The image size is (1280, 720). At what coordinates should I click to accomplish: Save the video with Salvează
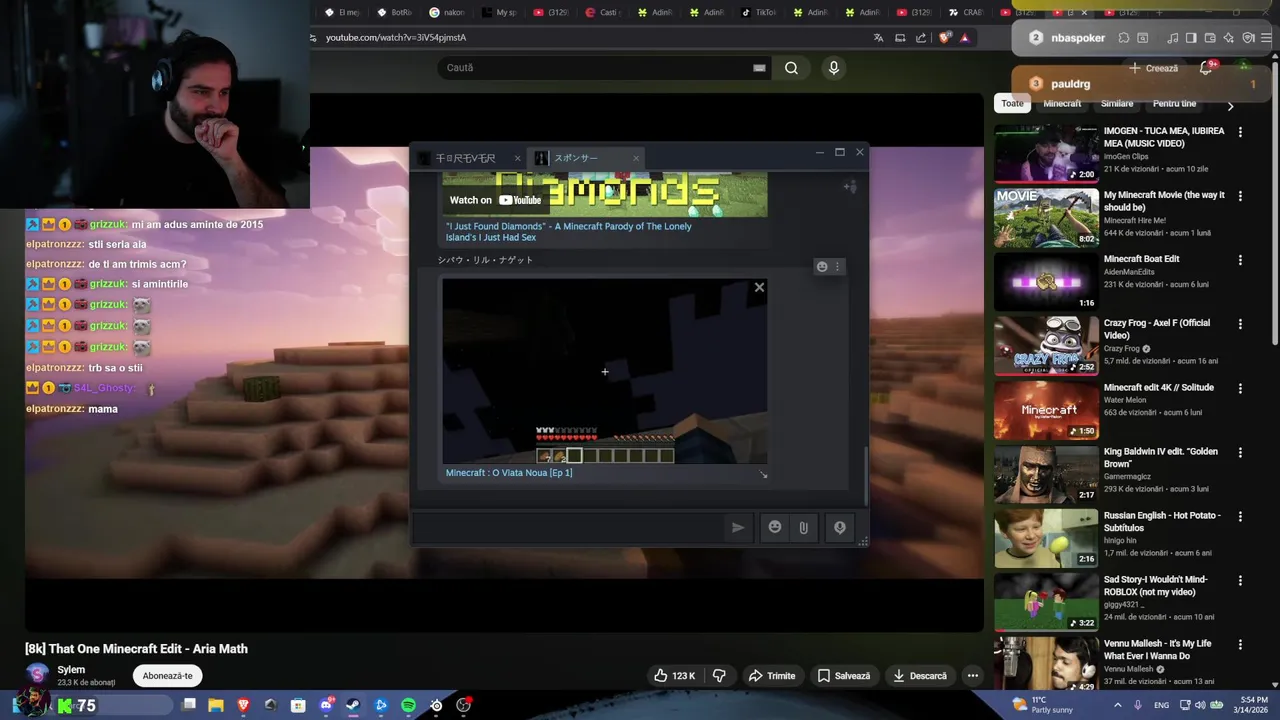844,676
